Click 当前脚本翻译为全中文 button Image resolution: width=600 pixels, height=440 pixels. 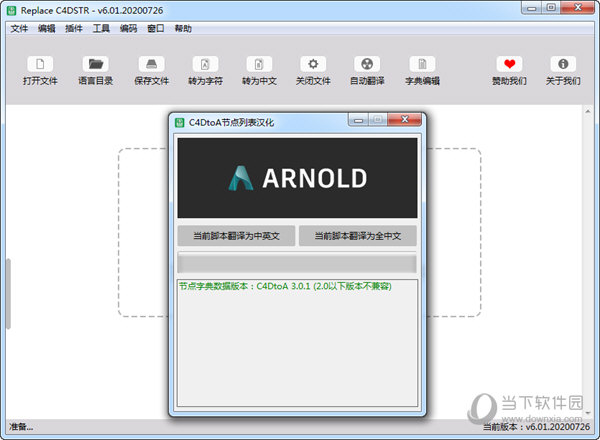[358, 236]
